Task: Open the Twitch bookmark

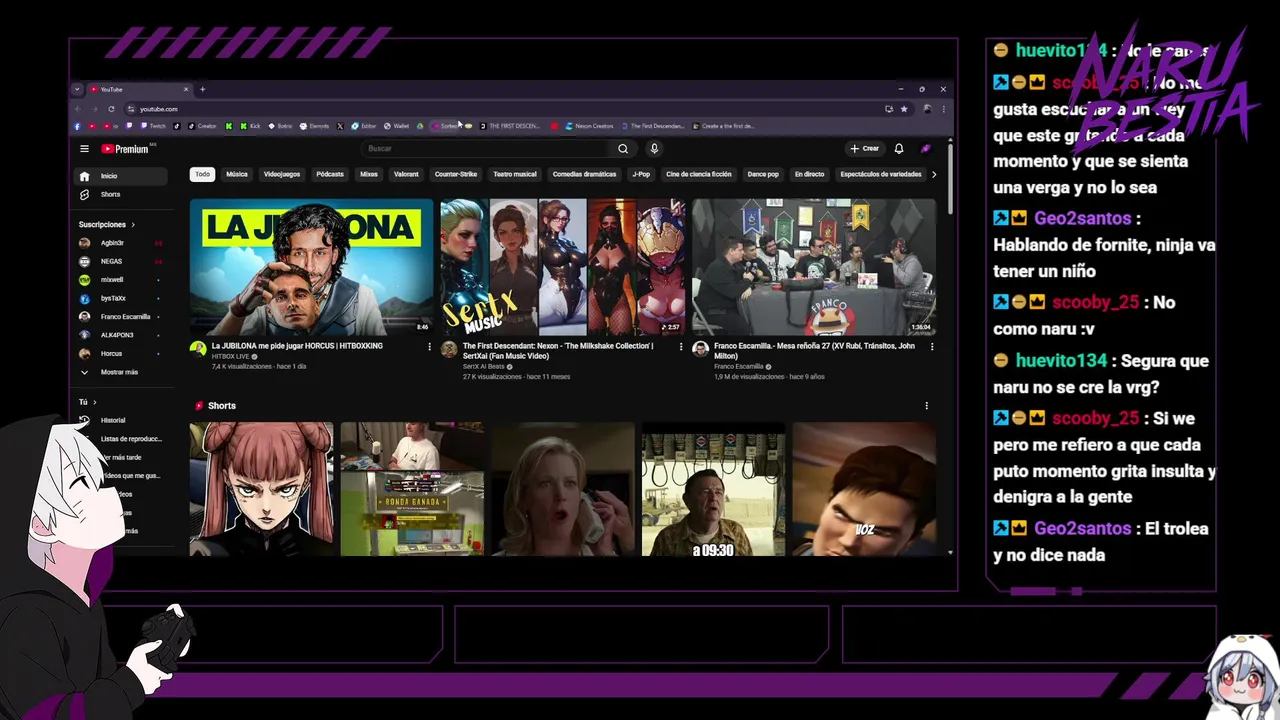Action: [153, 126]
